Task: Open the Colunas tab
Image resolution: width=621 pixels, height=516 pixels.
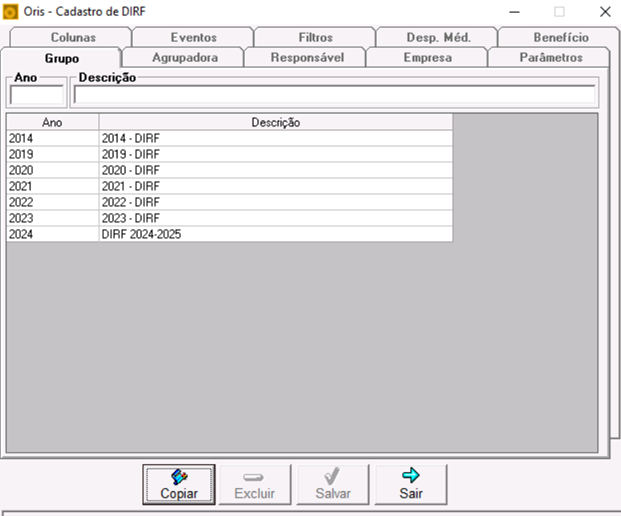Action: [73, 37]
